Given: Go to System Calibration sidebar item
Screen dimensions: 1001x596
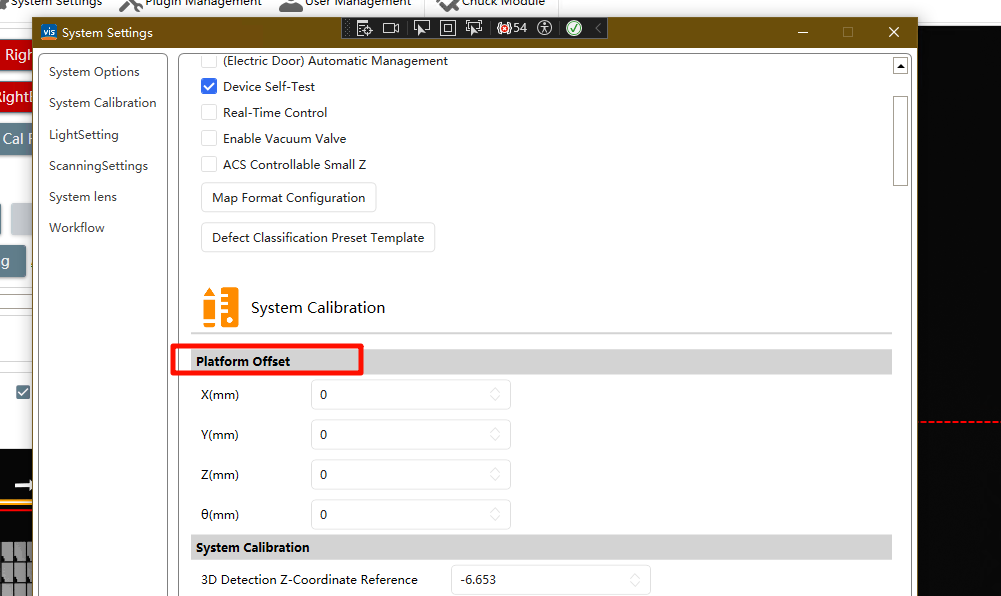Looking at the screenshot, I should [102, 103].
